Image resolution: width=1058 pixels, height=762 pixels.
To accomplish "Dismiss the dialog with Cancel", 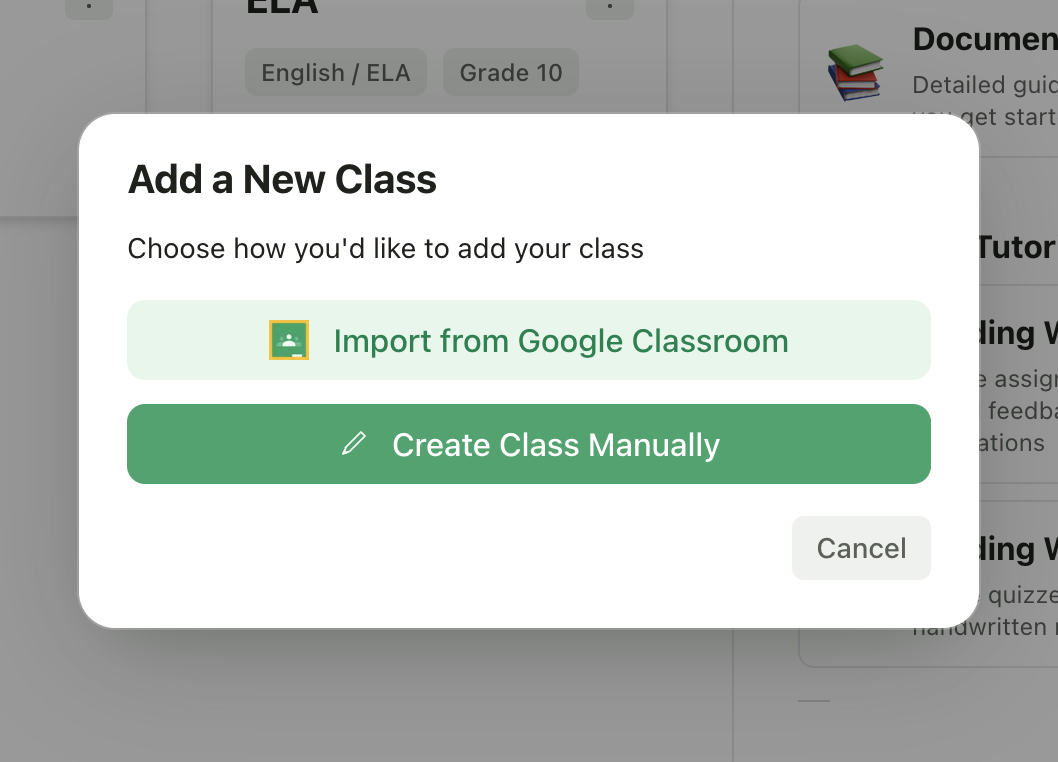I will point(861,548).
